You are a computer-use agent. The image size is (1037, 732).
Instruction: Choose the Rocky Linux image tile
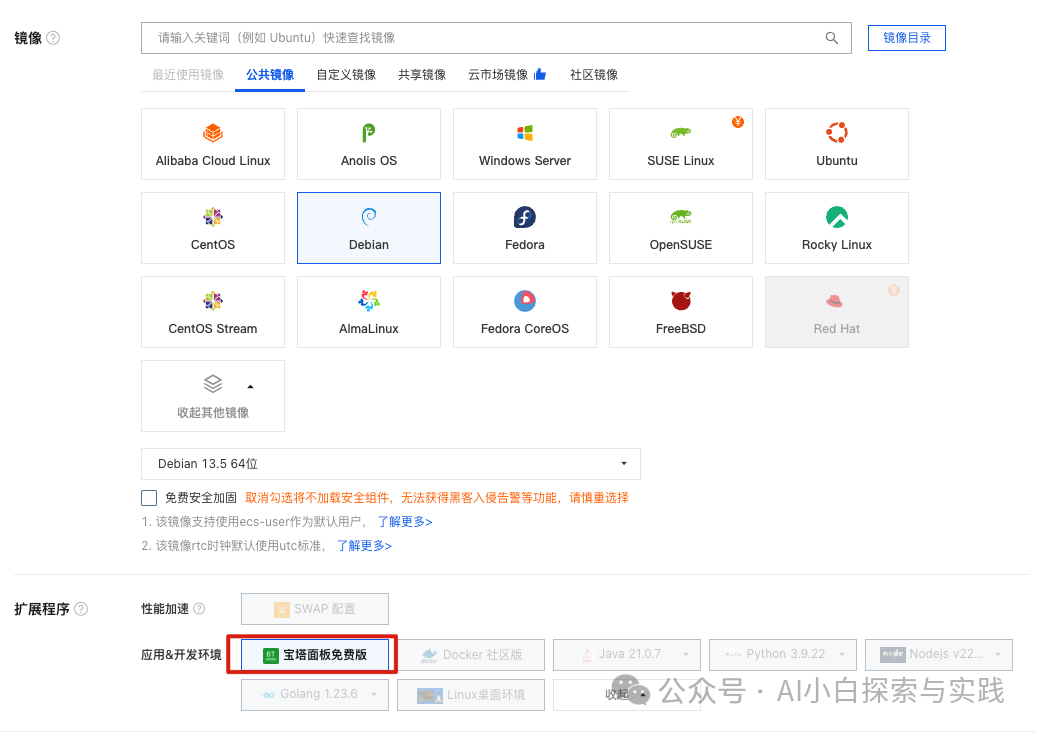coord(837,228)
